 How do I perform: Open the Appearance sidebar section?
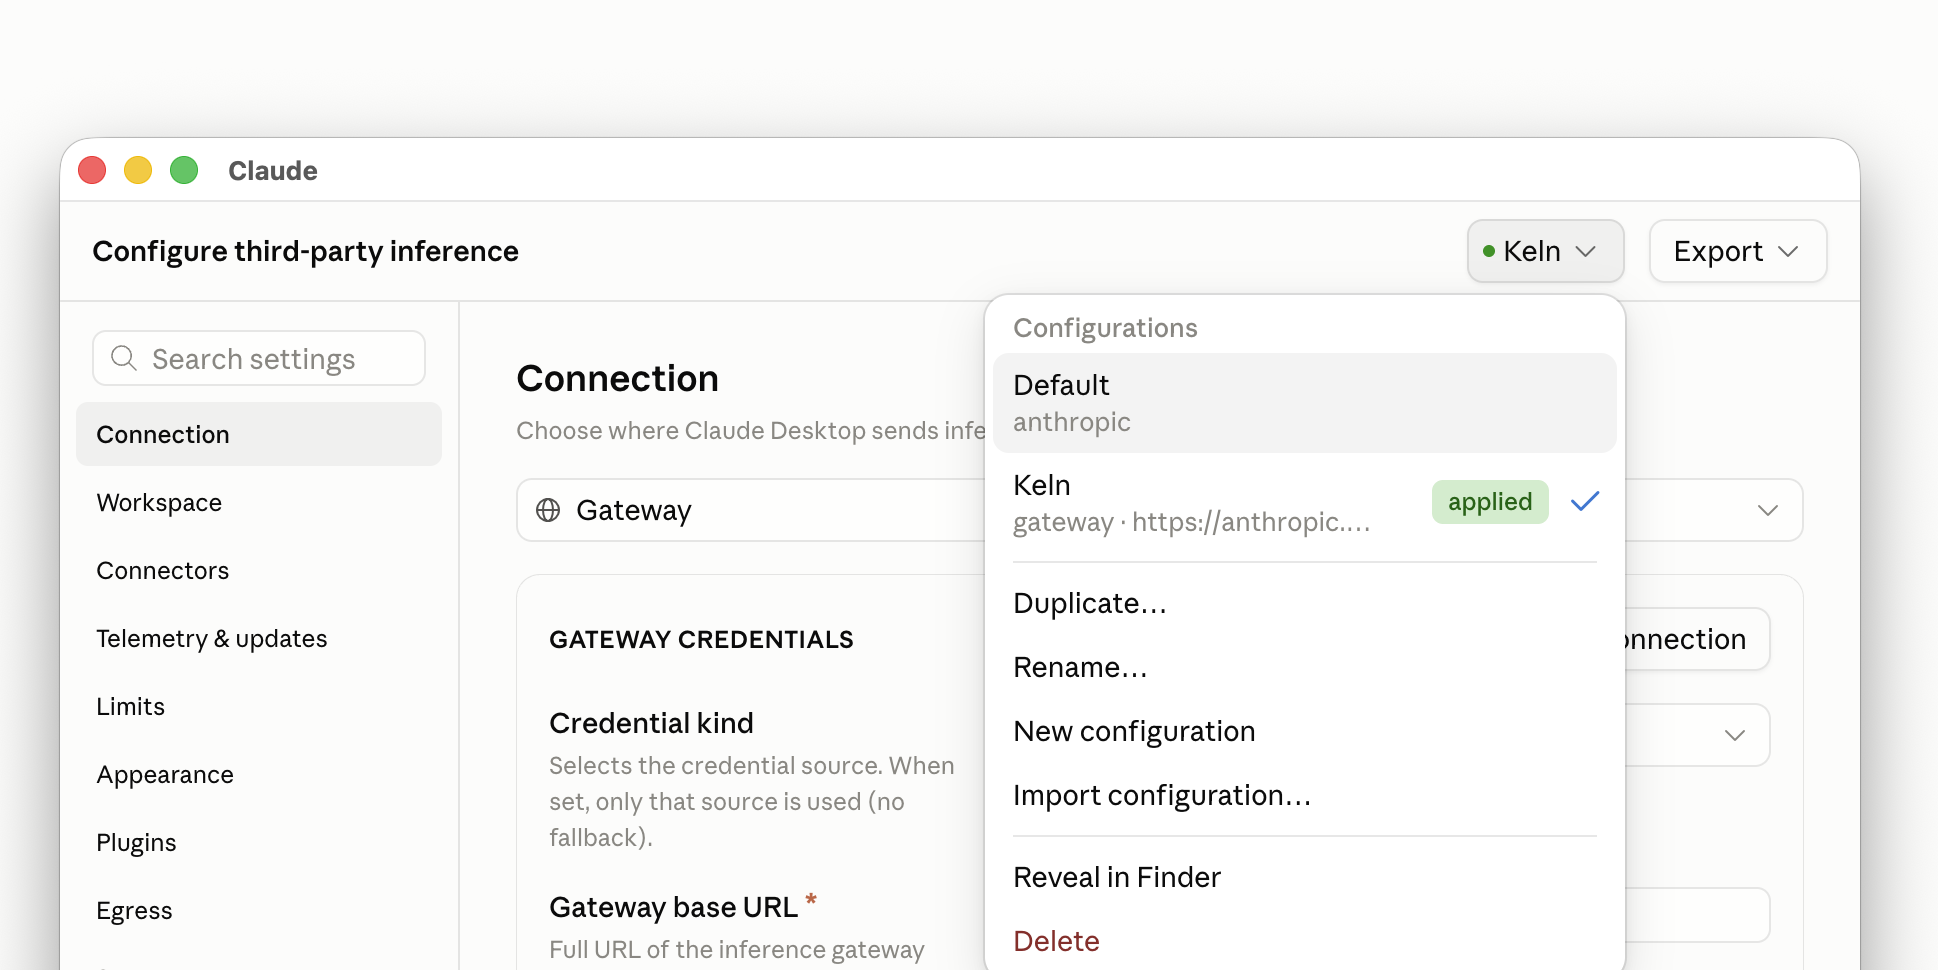point(259,774)
